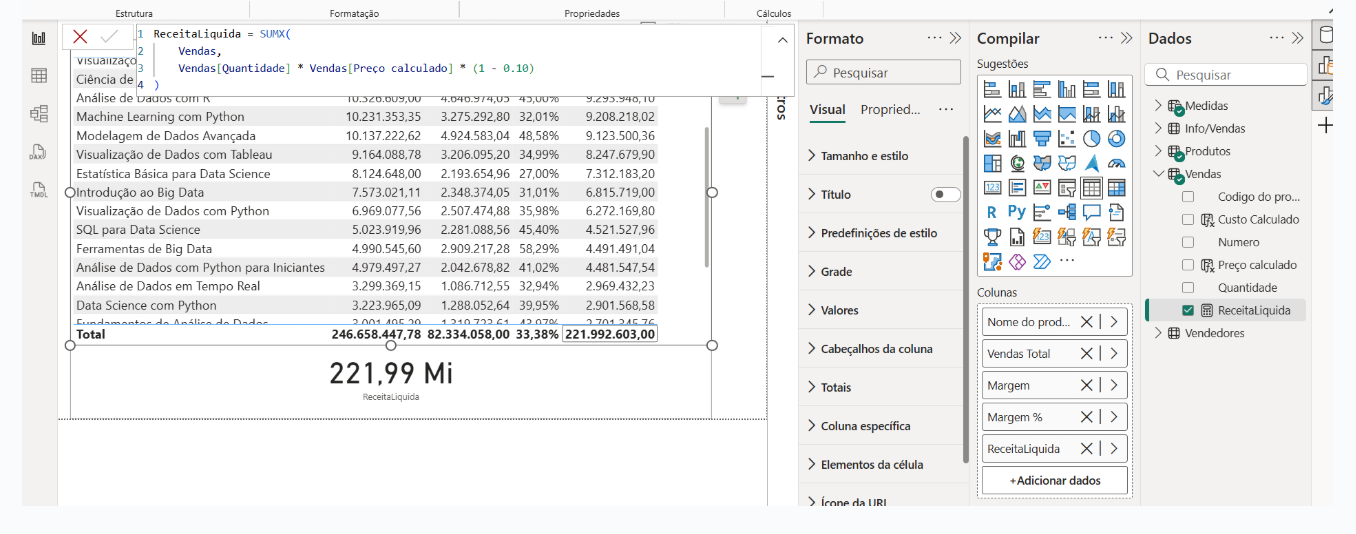
Task: Remove Nome do prod... from Colunas
Action: coord(1086,322)
